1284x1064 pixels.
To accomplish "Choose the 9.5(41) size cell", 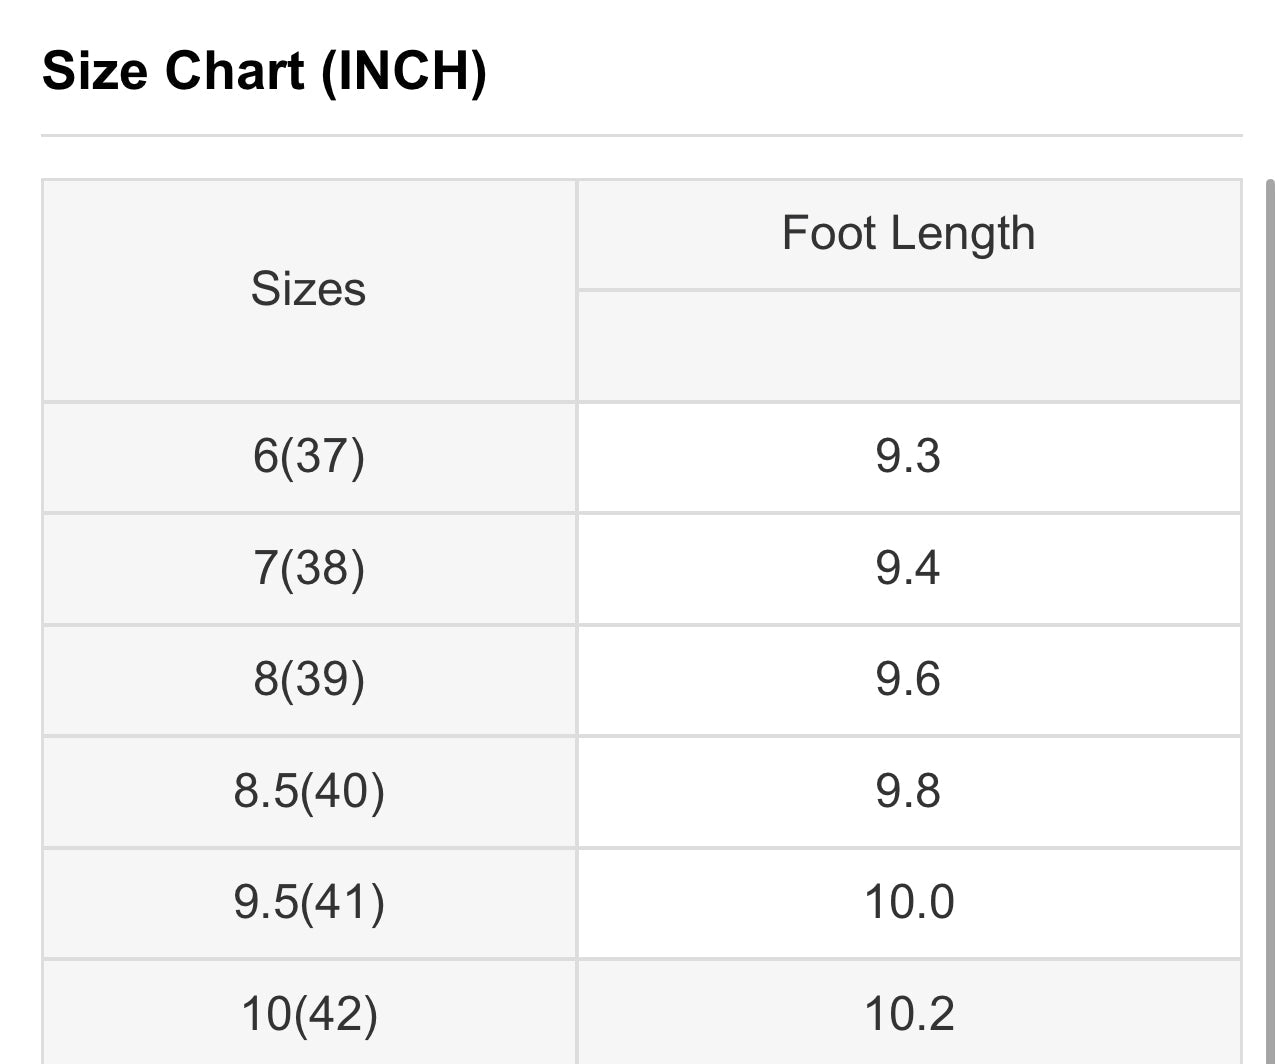I will point(308,903).
